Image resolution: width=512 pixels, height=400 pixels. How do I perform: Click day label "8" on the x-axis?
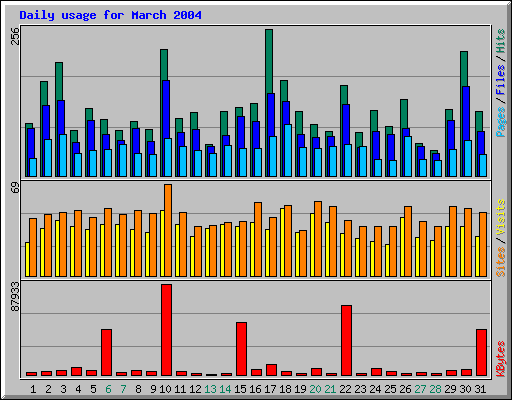[138, 389]
